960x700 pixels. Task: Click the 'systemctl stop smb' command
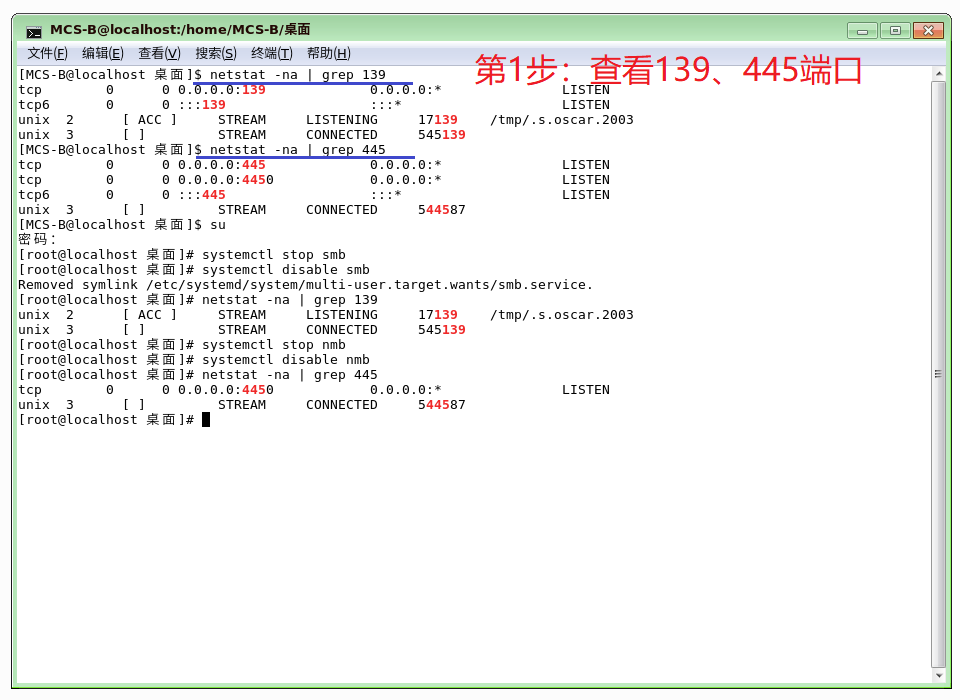[x=274, y=255]
